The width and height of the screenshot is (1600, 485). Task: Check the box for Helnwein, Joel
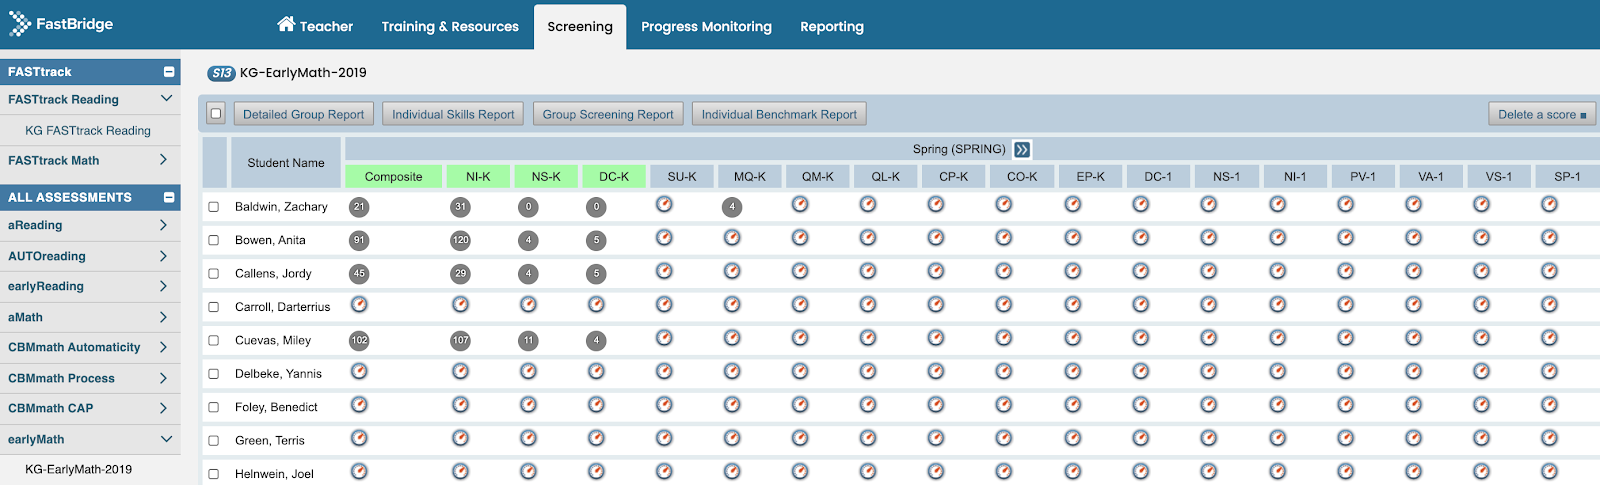coord(213,474)
